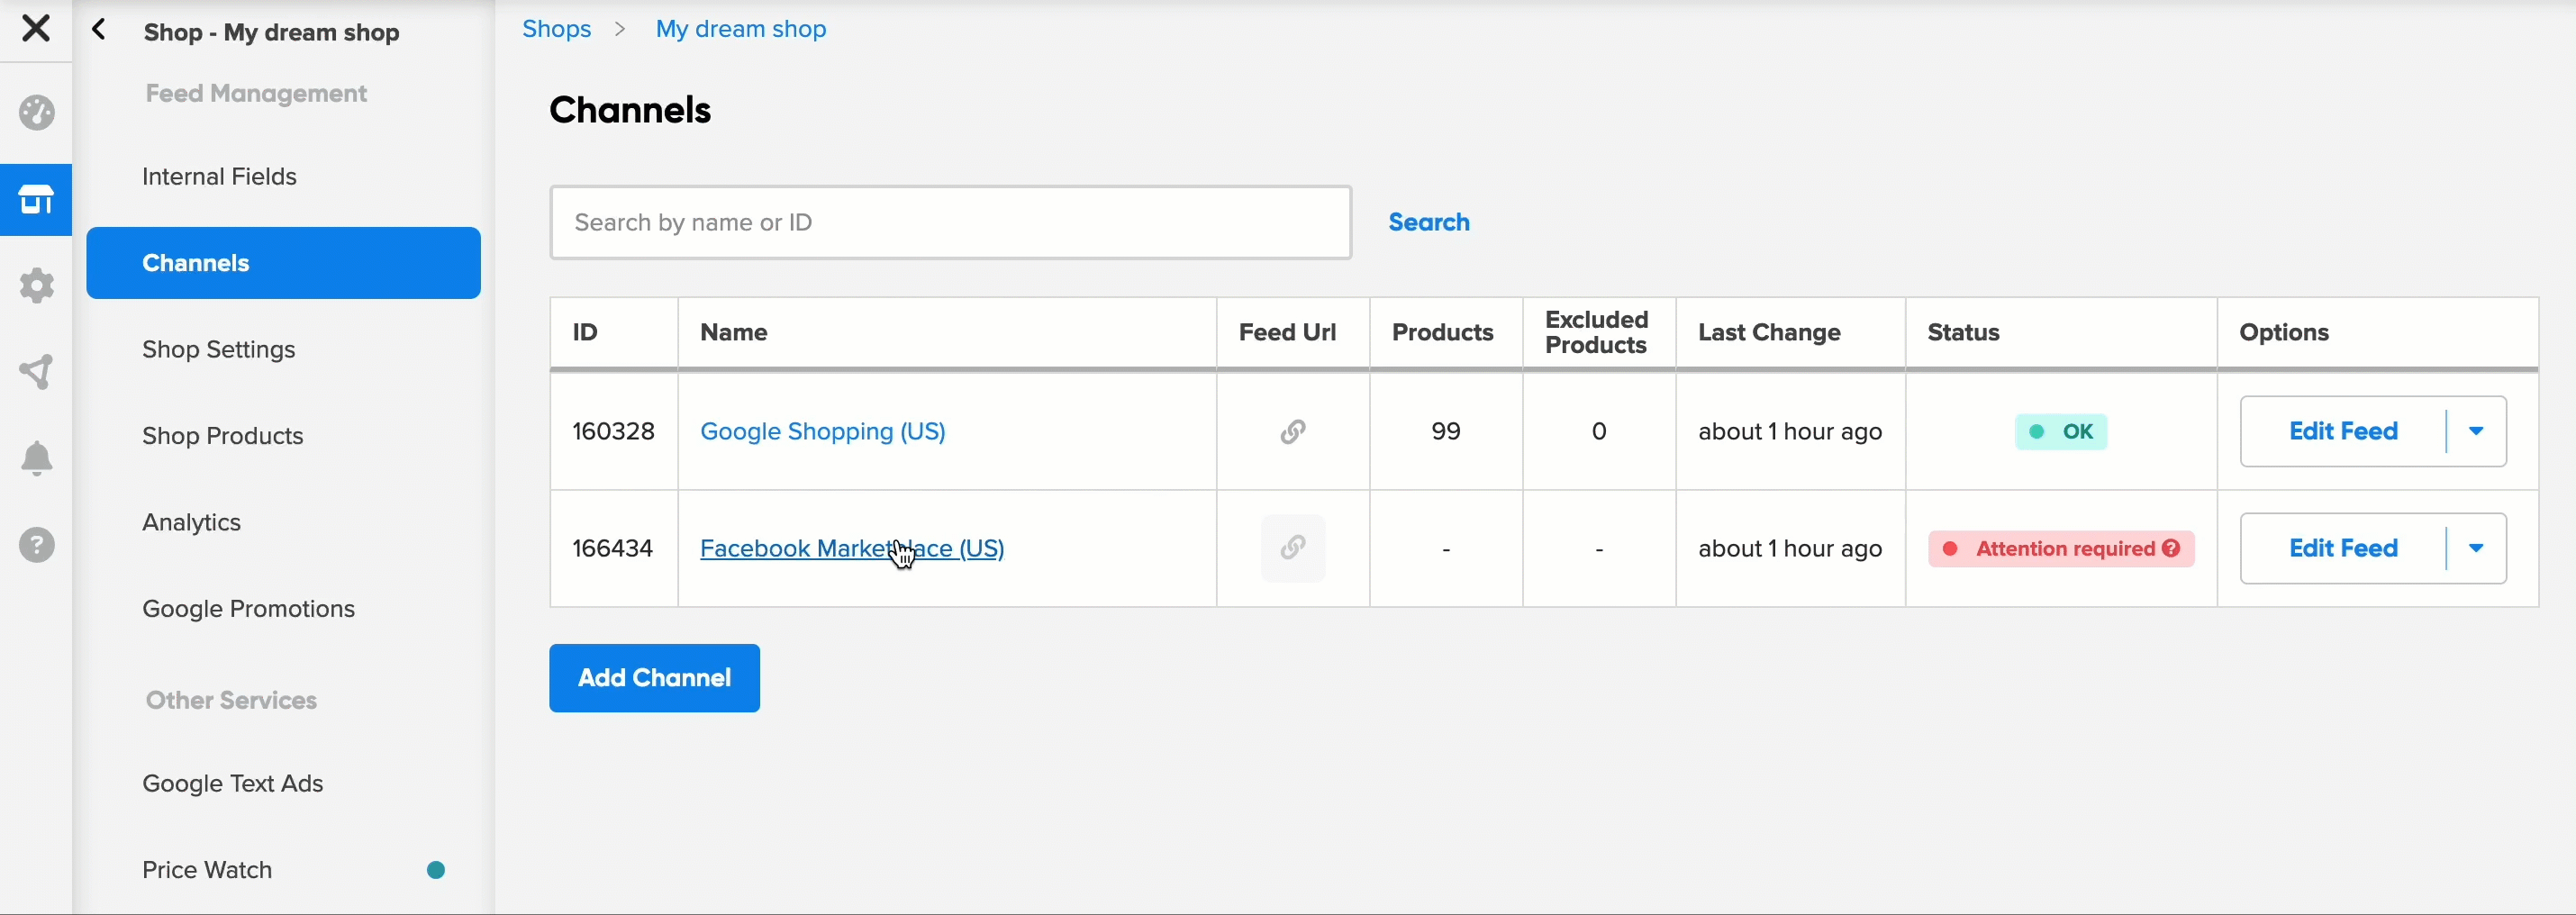Select Channels in the sidebar menu
Viewport: 2576px width, 915px height.
pos(283,263)
